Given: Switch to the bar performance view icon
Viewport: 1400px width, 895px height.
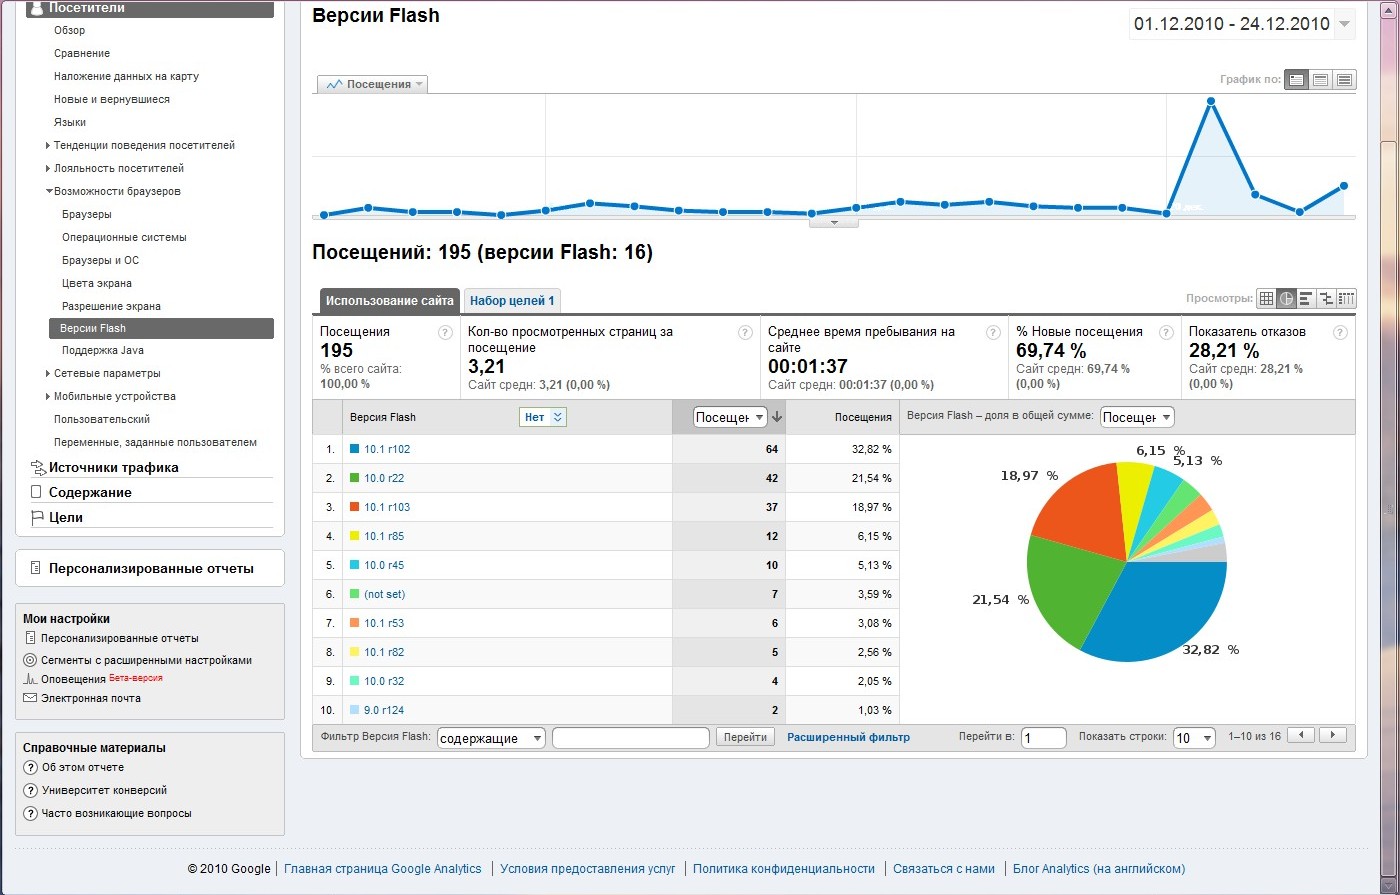Looking at the screenshot, I should (1306, 298).
